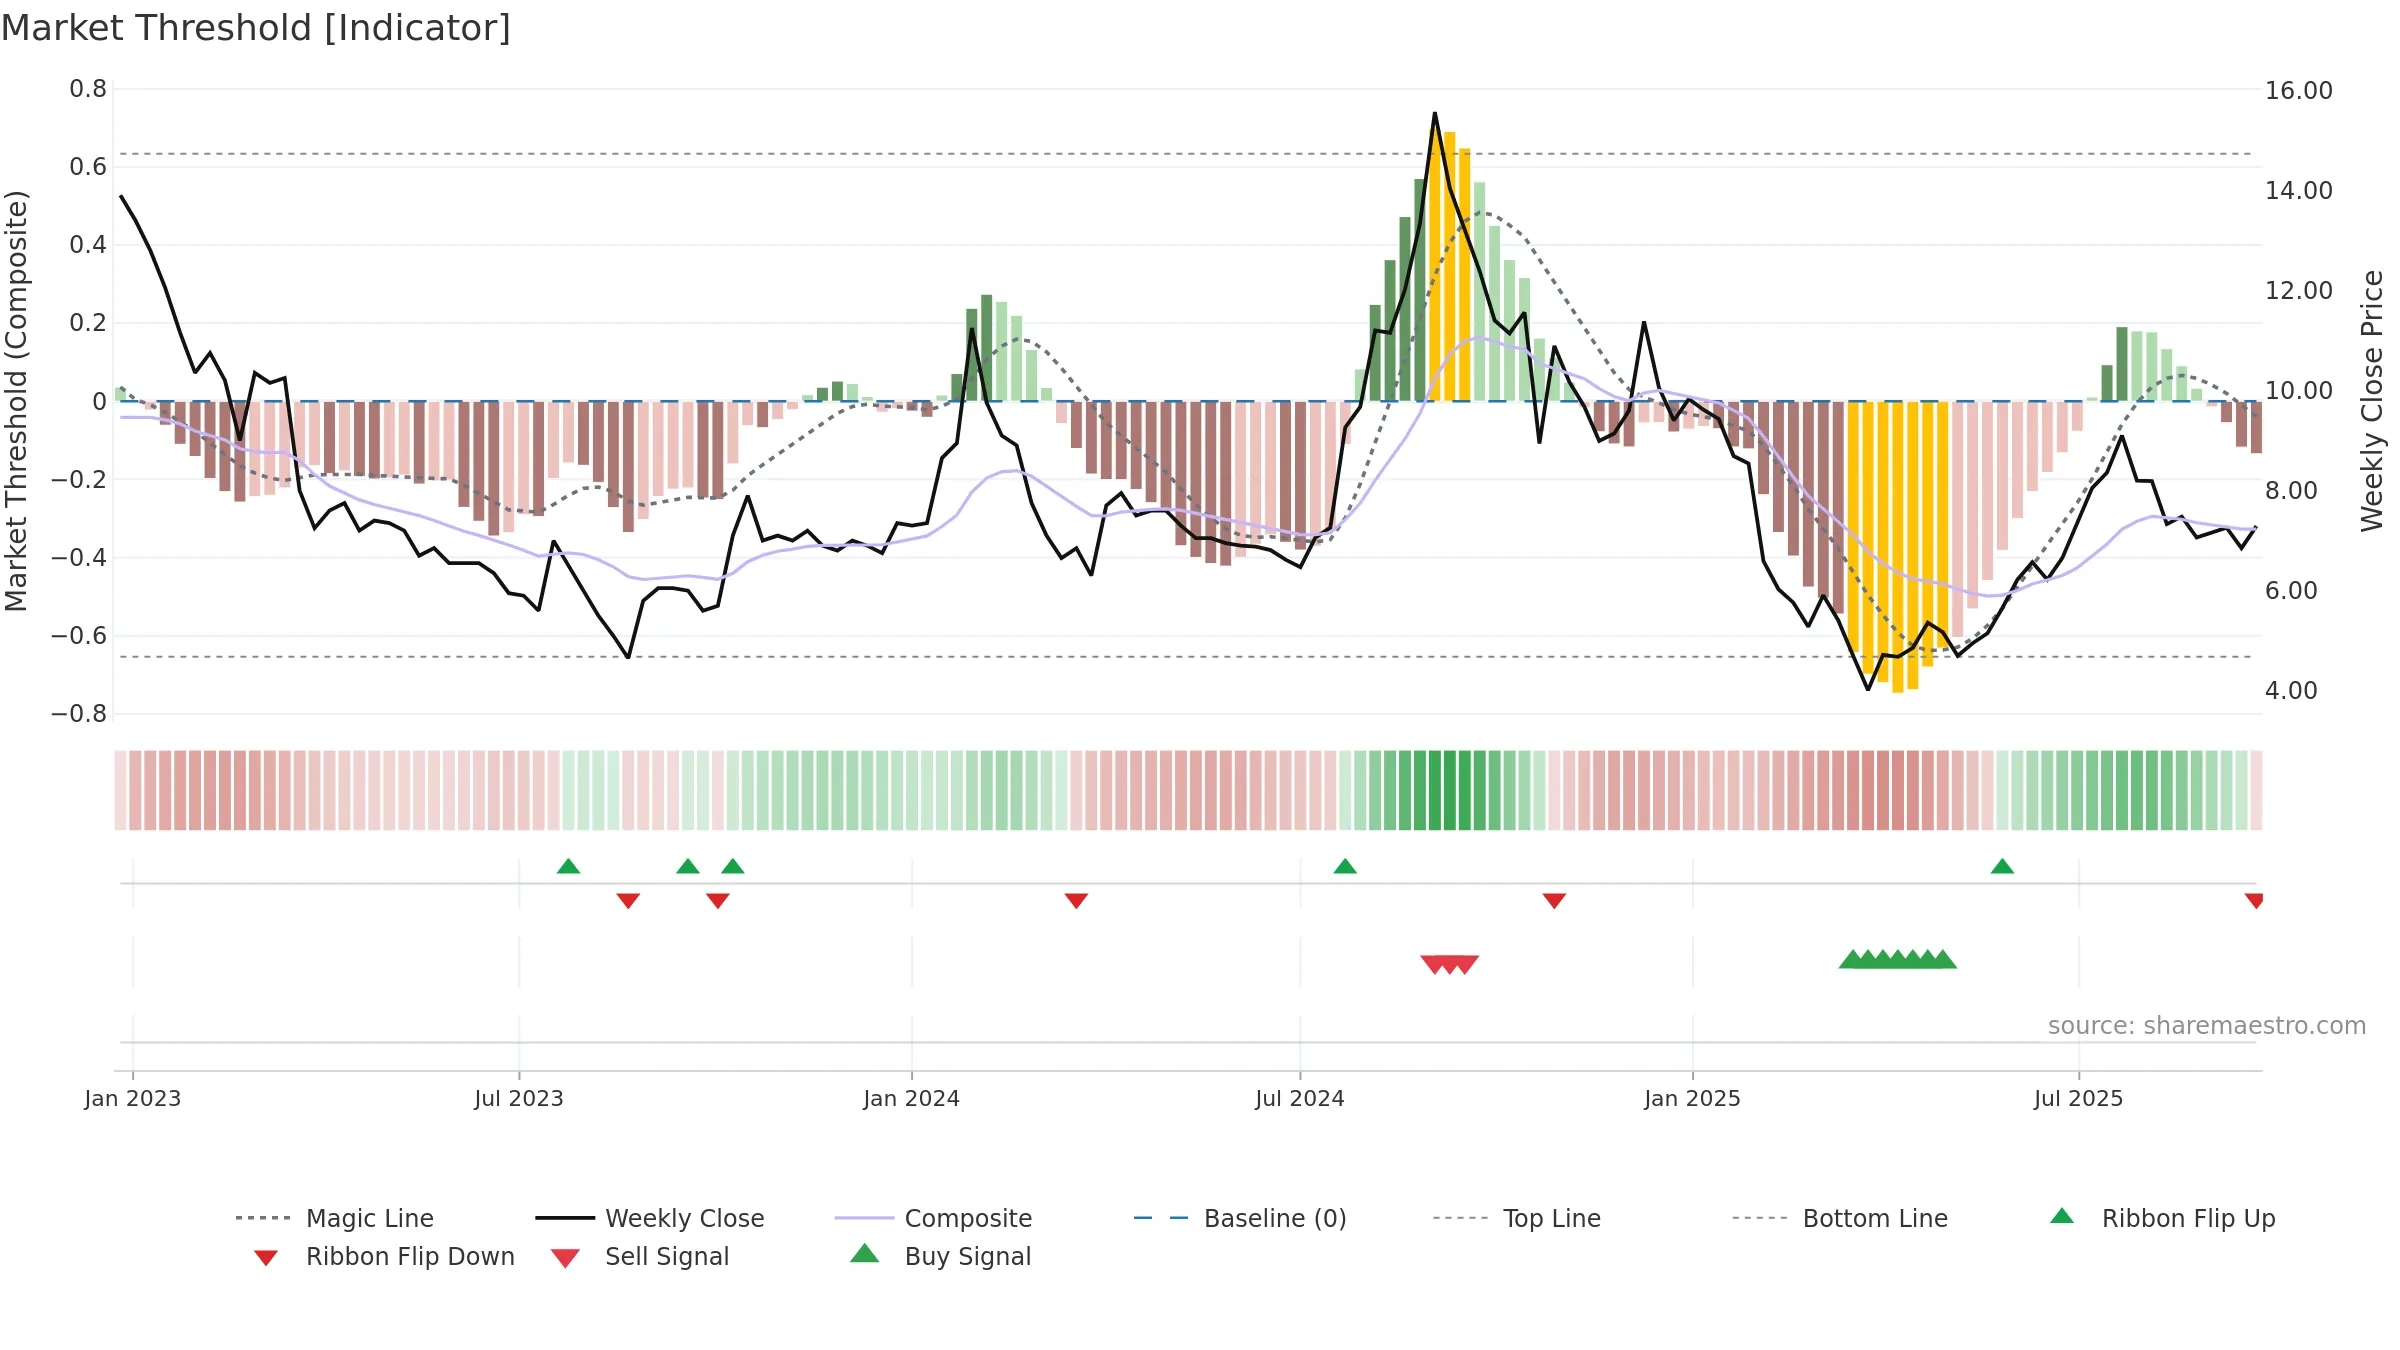The width and height of the screenshot is (2400, 1350).
Task: Click the red triangle icon beside Ribbon Flip Down
Action: [x=266, y=1258]
